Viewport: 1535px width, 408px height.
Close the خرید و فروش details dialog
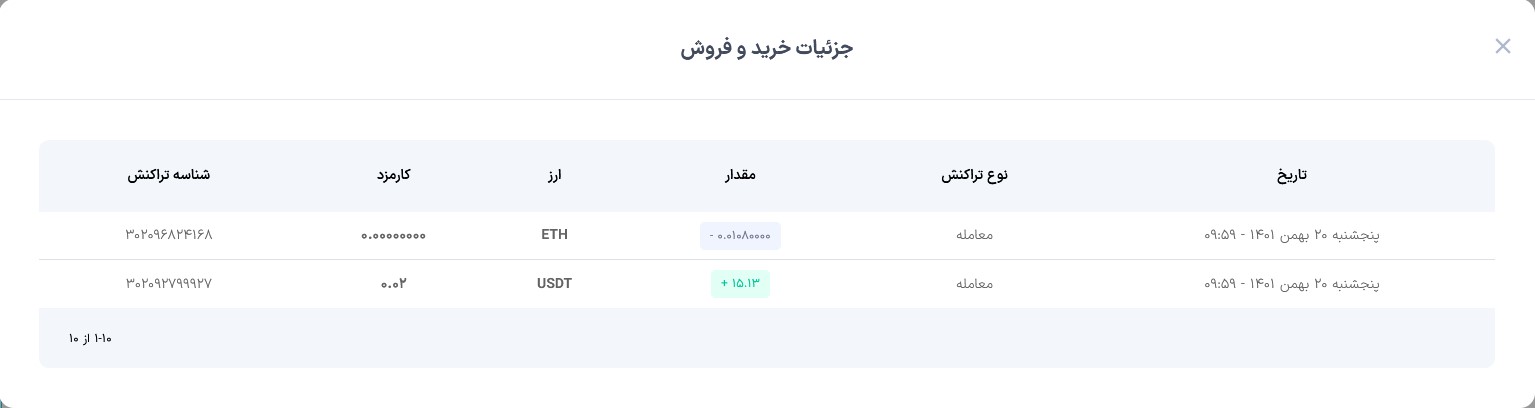[x=1502, y=46]
